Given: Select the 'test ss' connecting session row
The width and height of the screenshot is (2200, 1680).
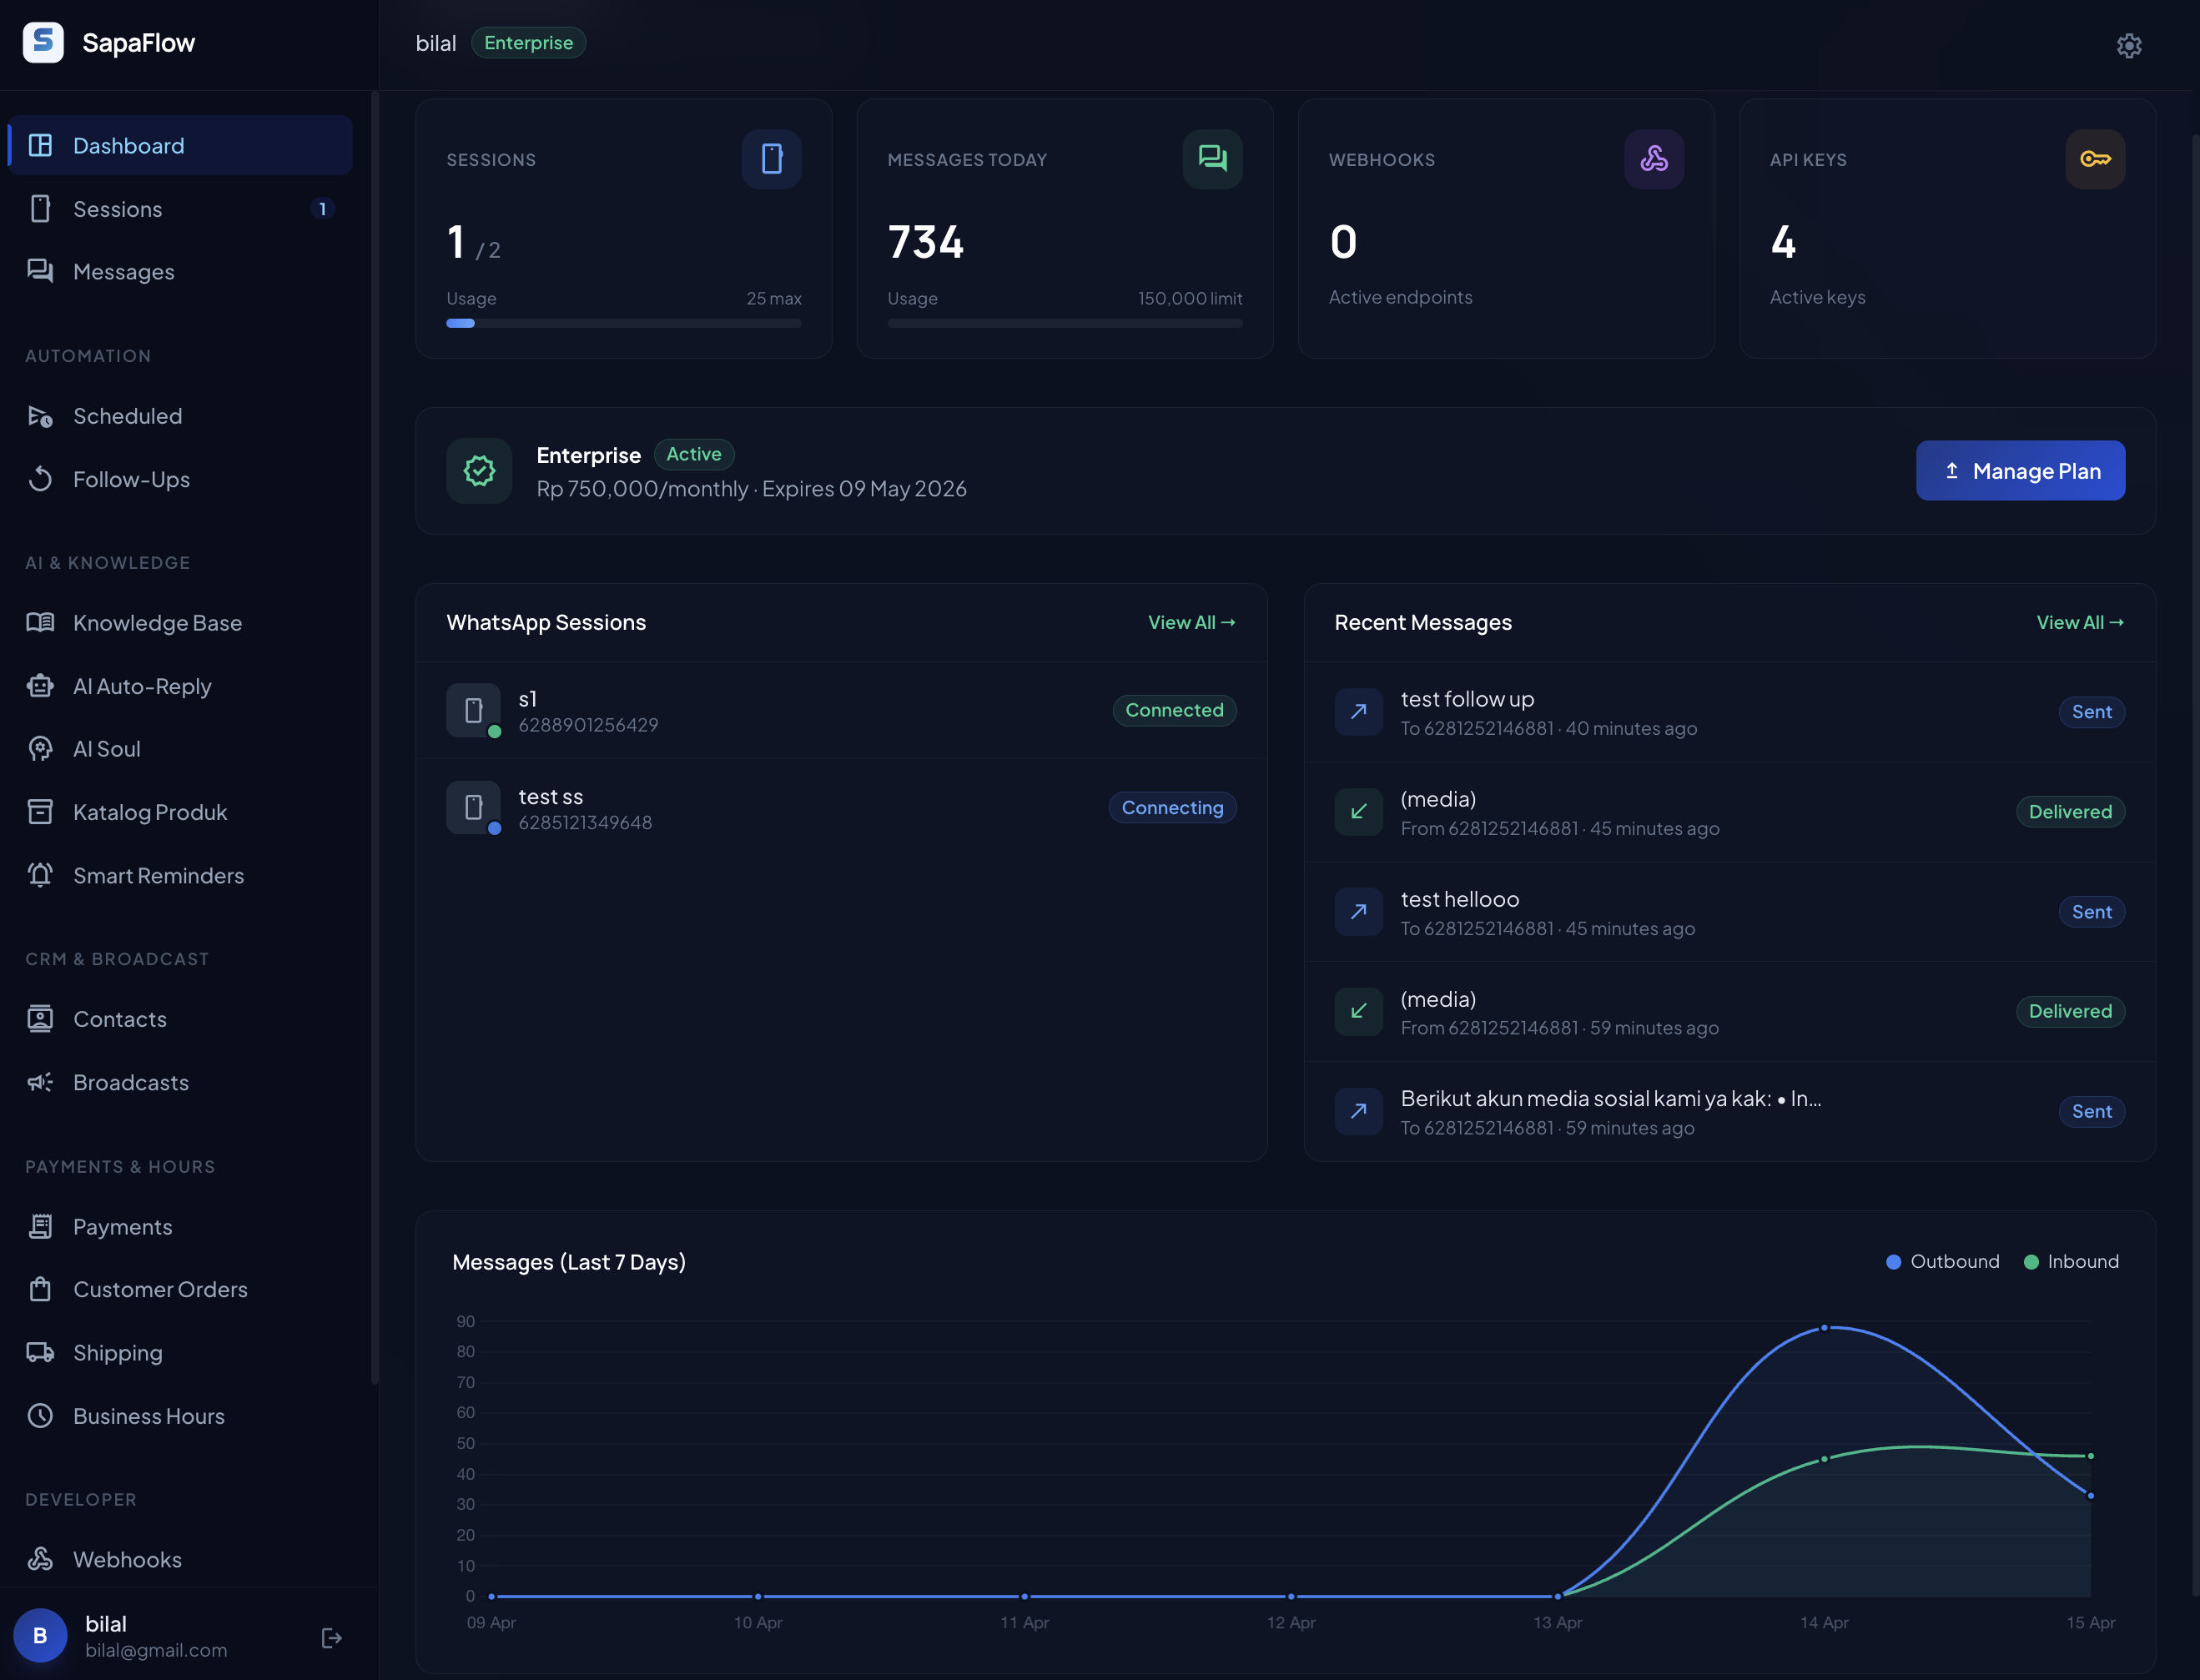Looking at the screenshot, I should 840,808.
